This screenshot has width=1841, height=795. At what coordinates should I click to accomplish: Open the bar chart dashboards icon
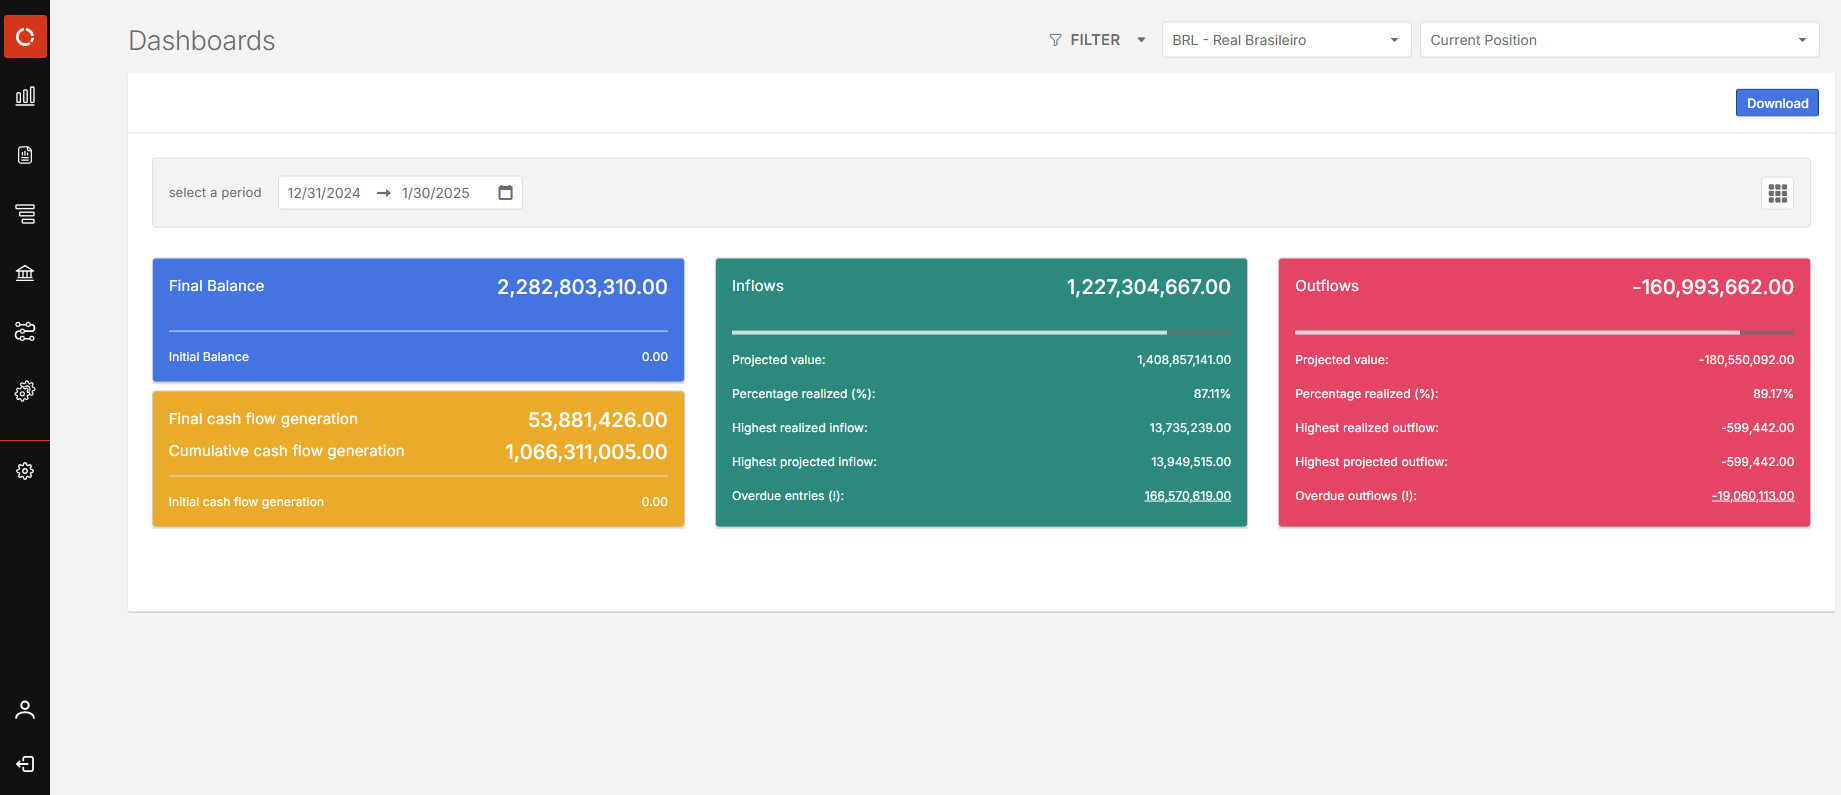[x=25, y=96]
